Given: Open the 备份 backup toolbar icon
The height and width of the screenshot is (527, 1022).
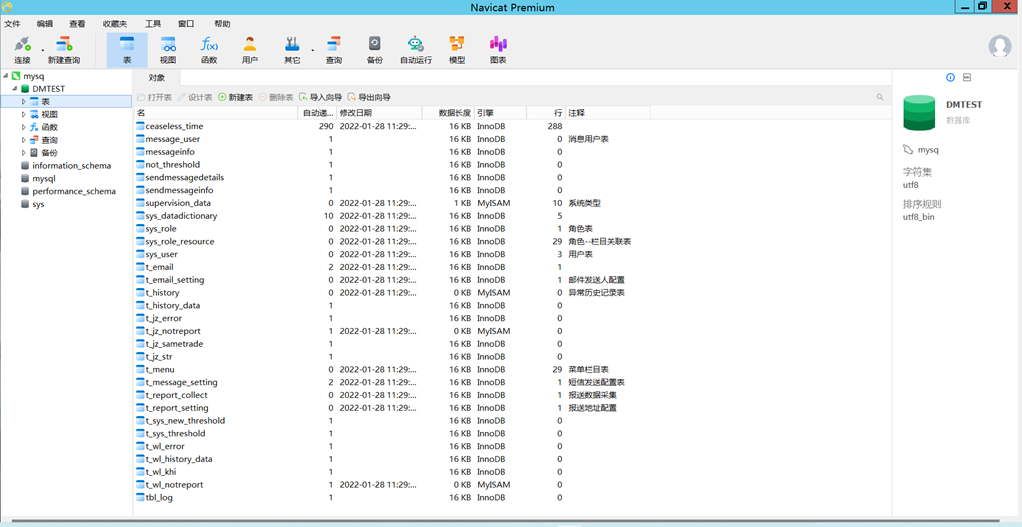Looking at the screenshot, I should 375,50.
